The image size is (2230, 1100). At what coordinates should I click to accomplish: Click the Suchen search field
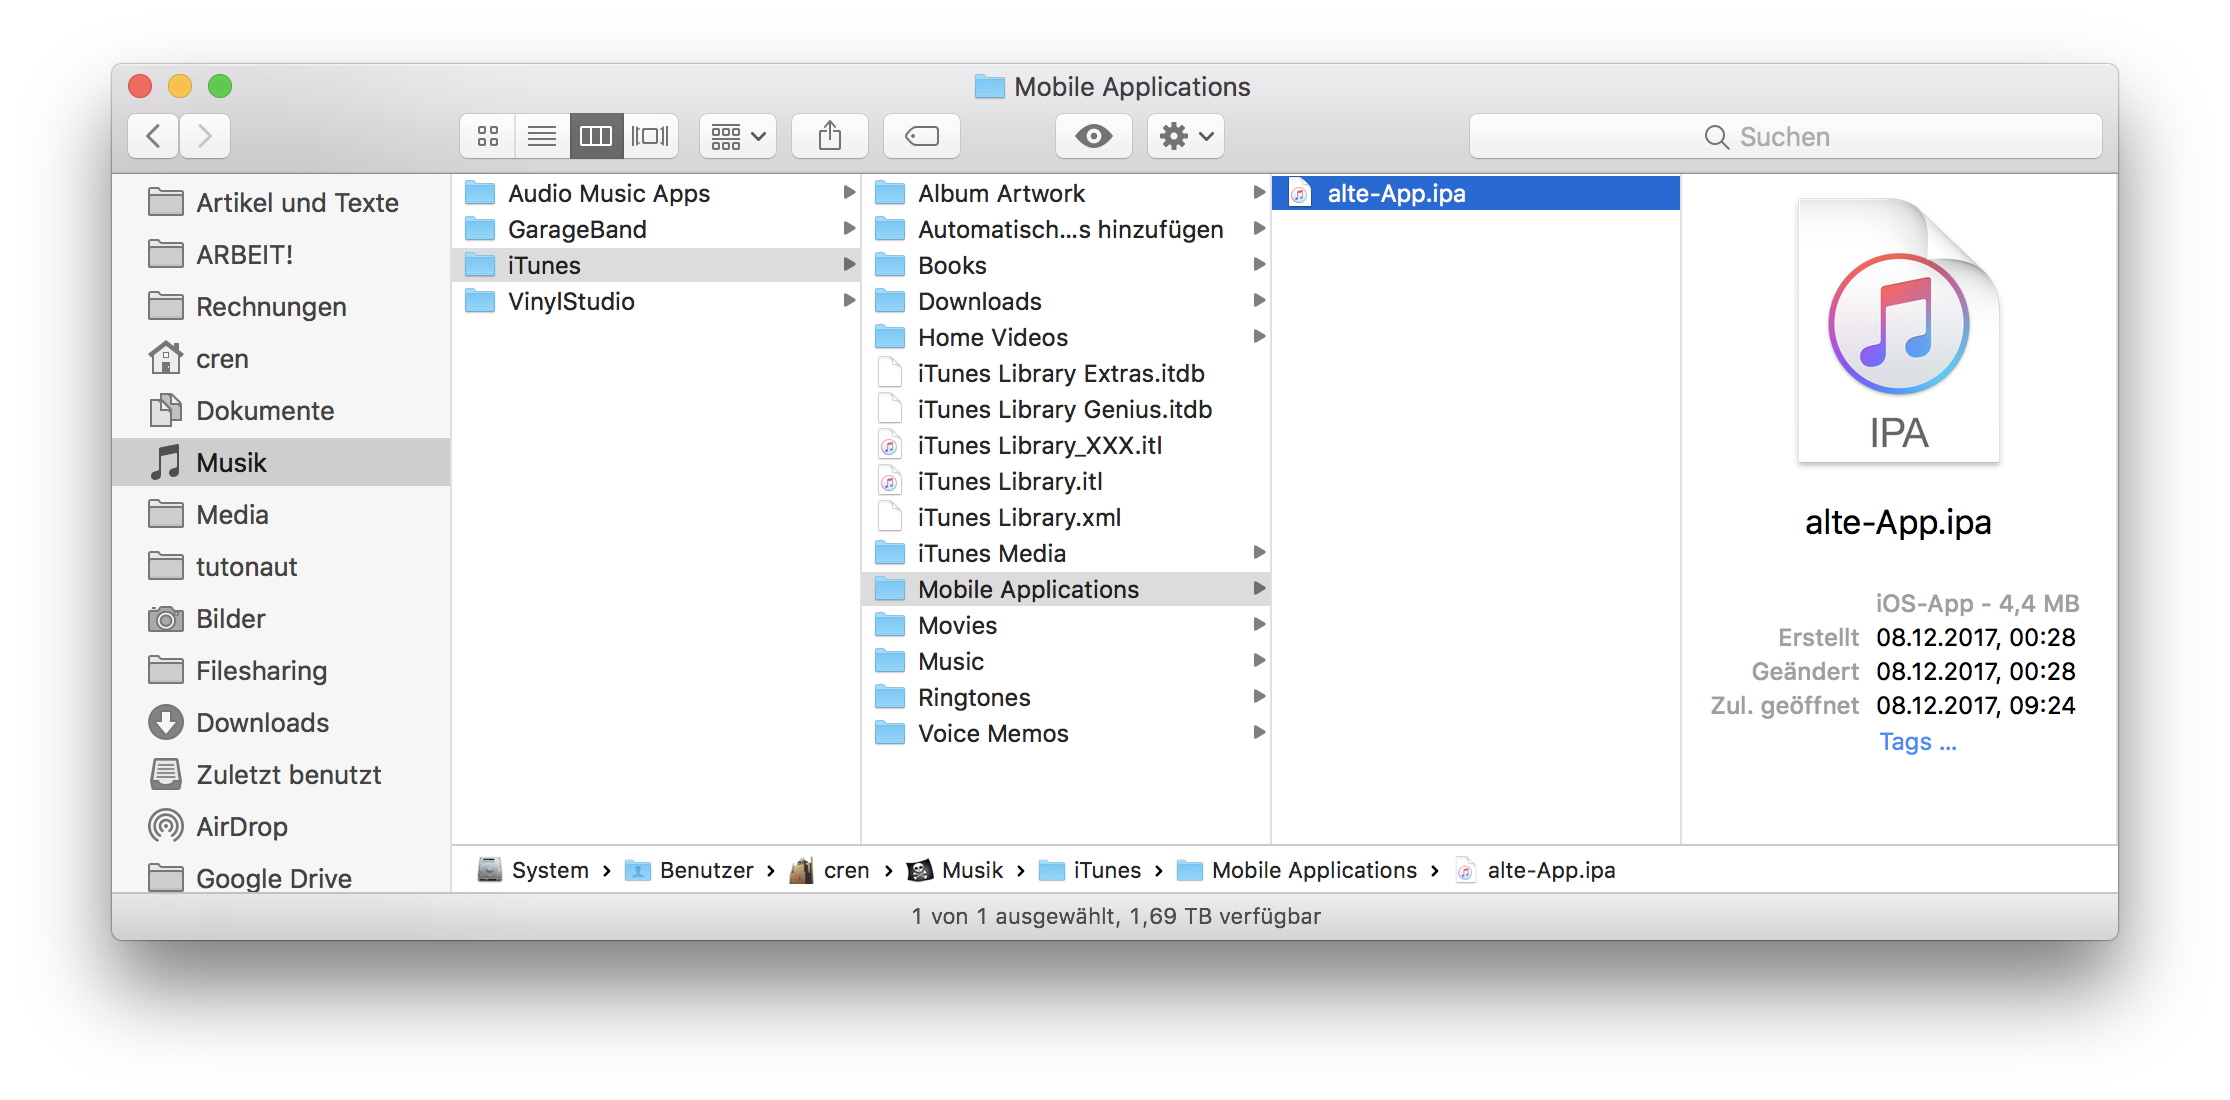1784,136
